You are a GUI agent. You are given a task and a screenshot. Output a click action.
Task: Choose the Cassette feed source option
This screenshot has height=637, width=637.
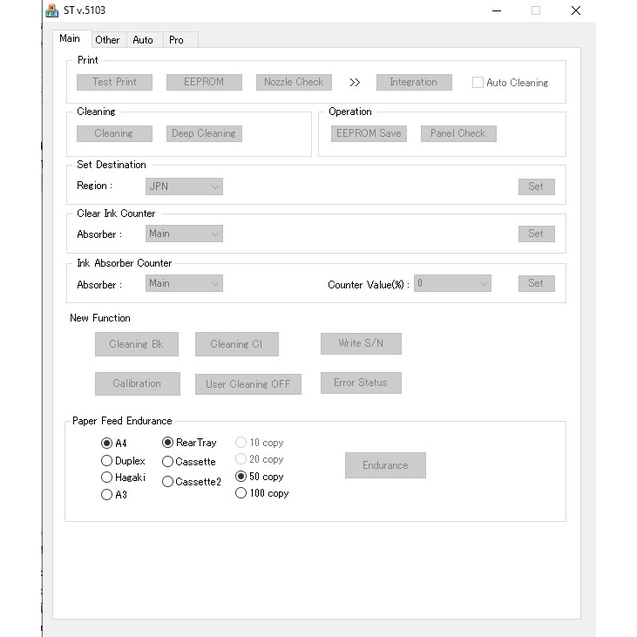click(167, 462)
